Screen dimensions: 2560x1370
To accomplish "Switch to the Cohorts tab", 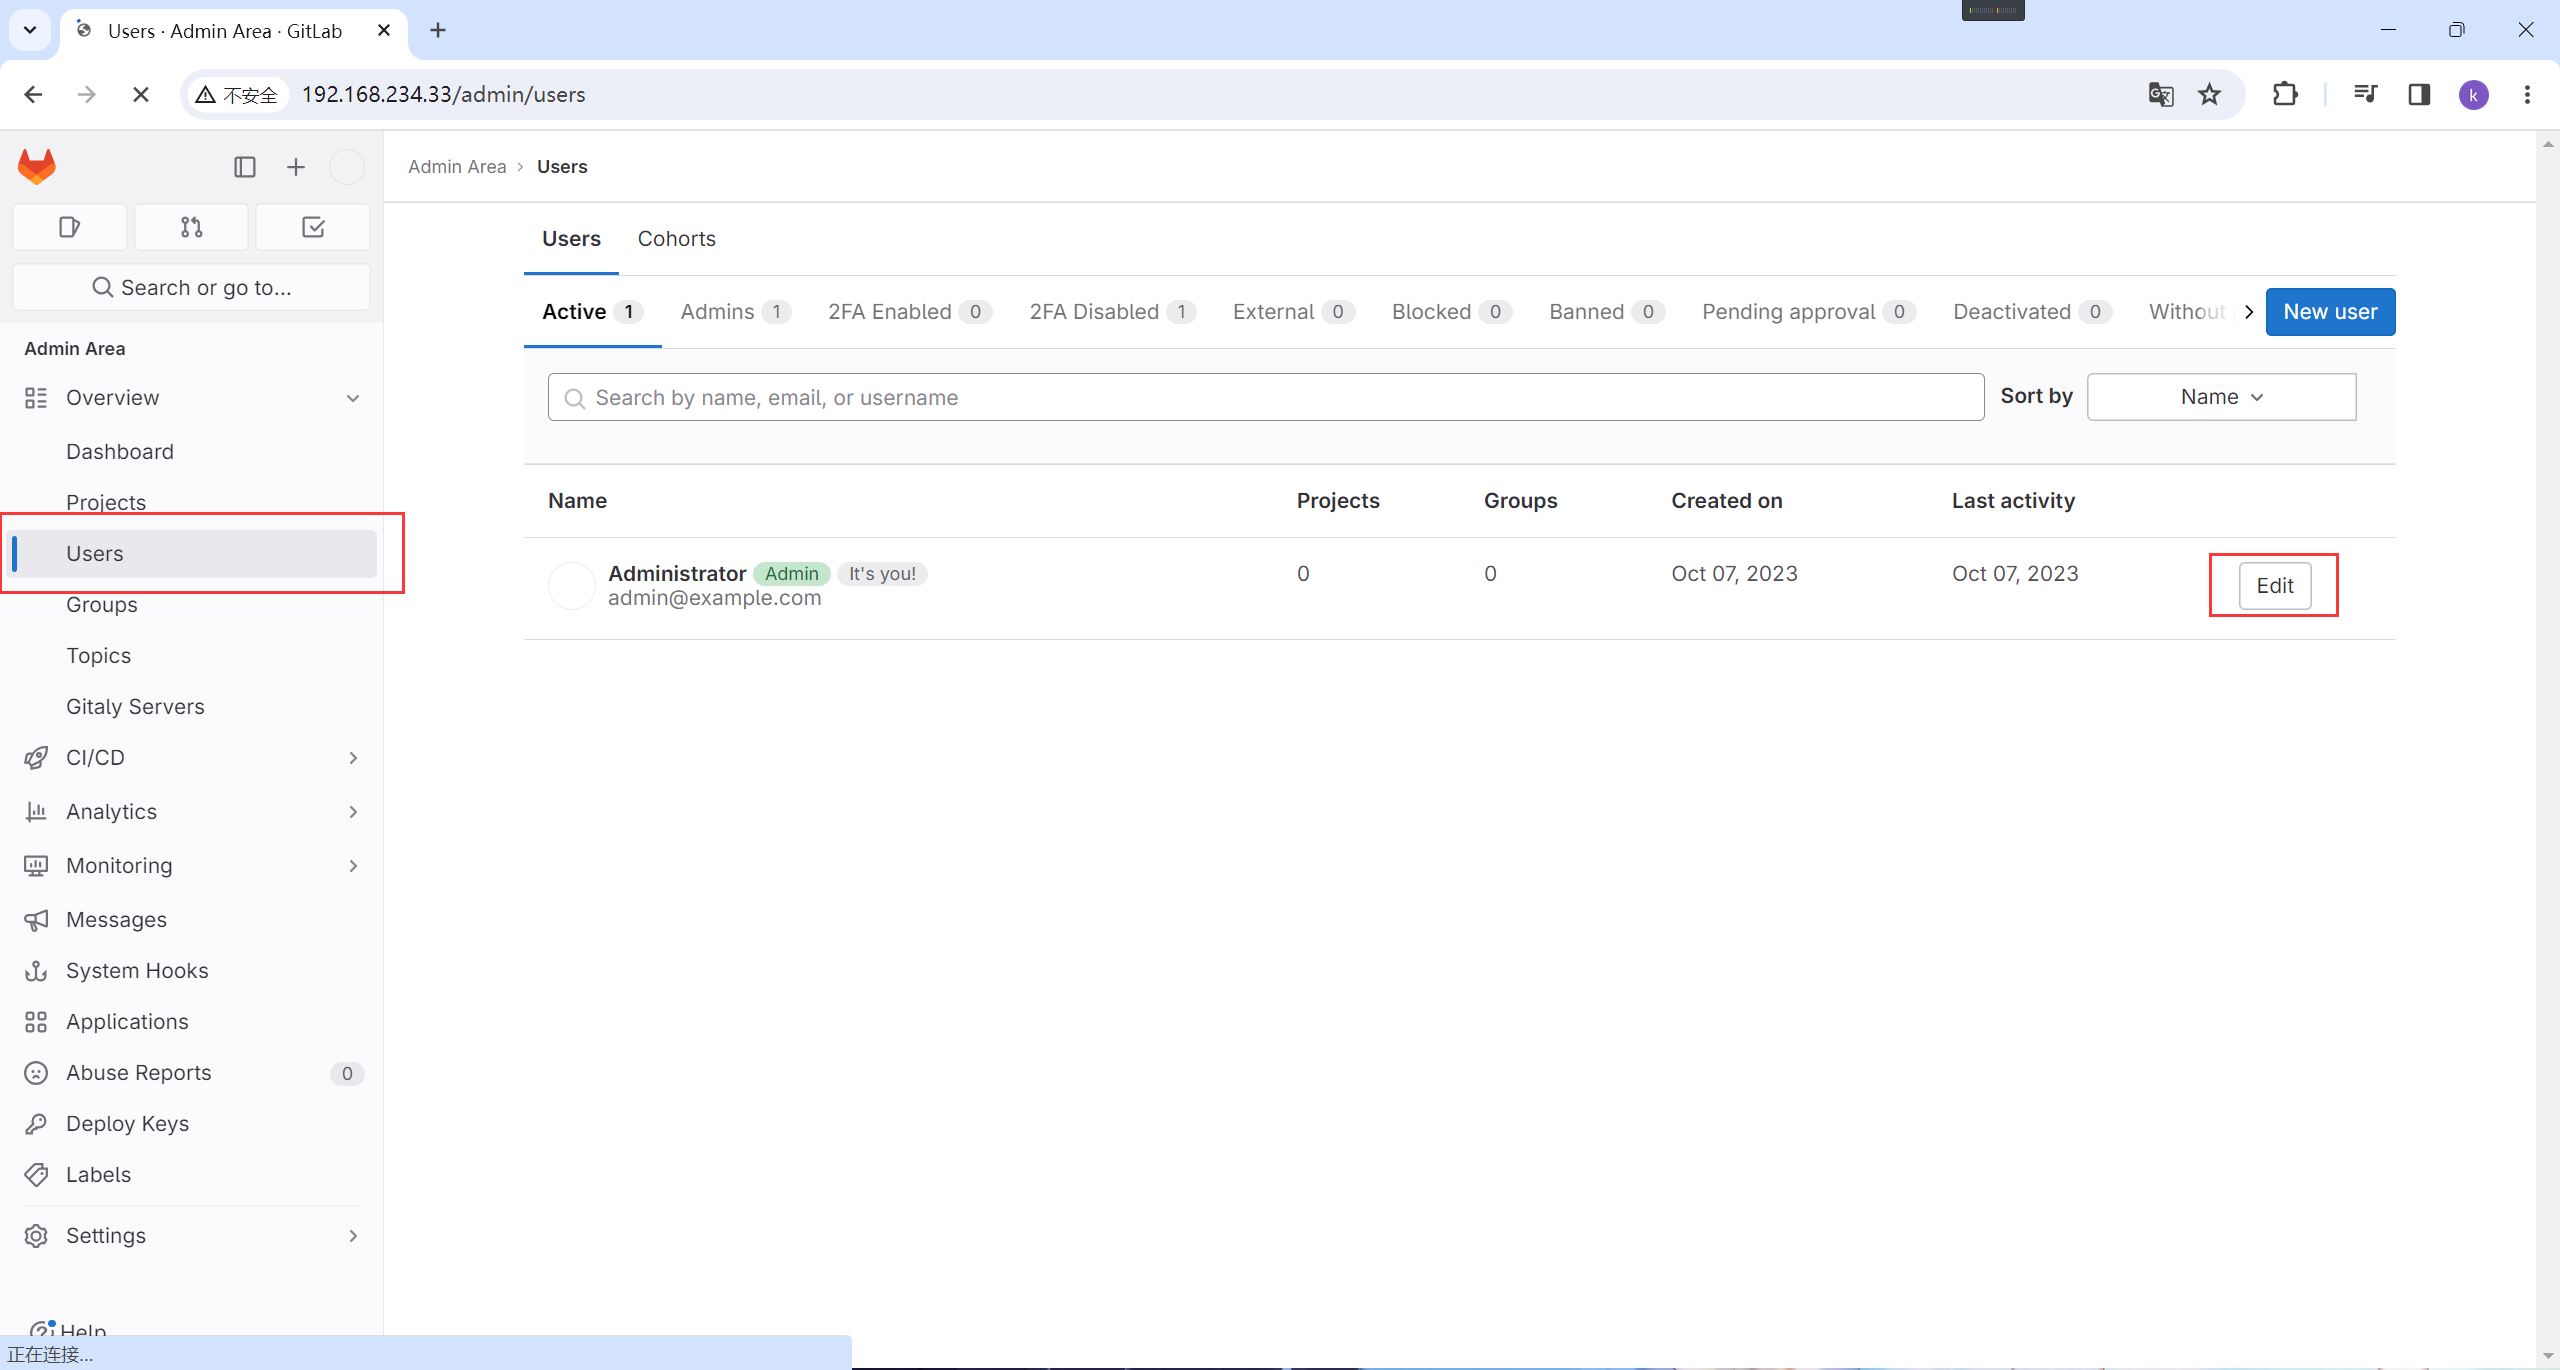I will tap(676, 238).
